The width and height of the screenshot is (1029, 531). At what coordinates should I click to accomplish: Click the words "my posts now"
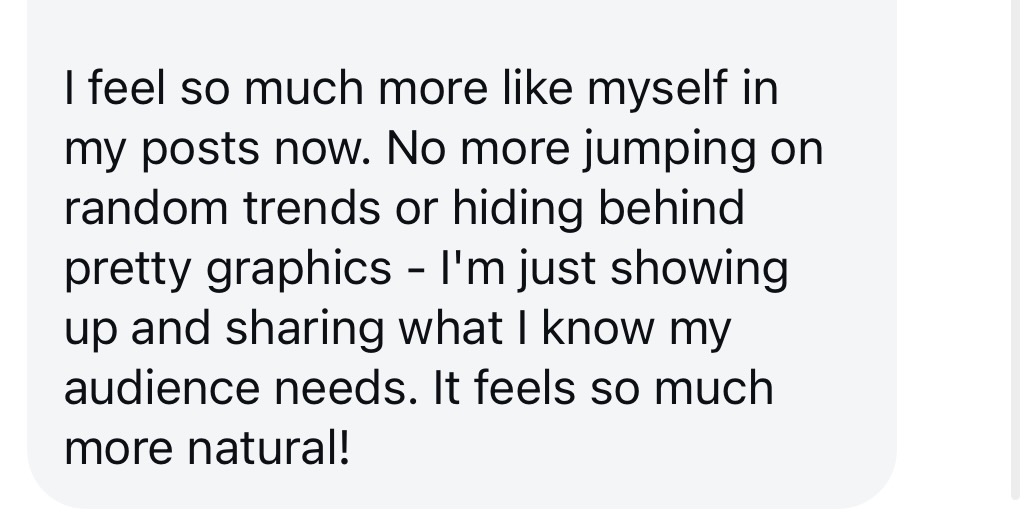(x=217, y=149)
